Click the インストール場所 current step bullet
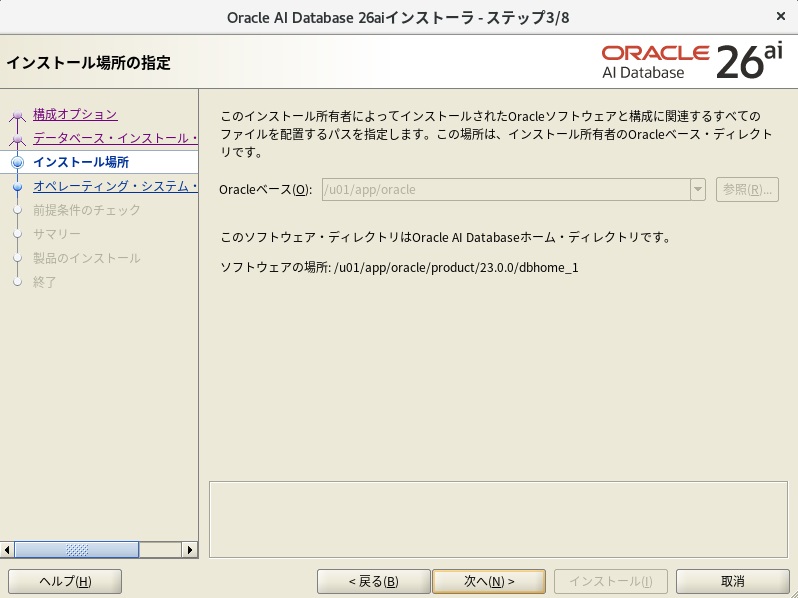 (17, 162)
